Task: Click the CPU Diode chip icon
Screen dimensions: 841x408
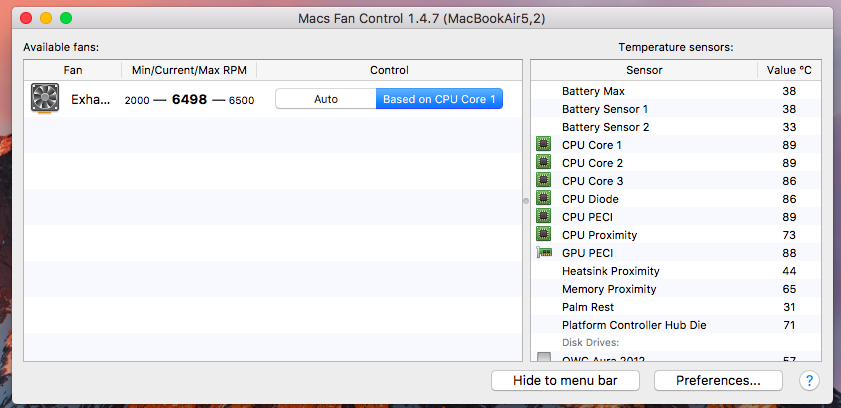Action: 543,198
